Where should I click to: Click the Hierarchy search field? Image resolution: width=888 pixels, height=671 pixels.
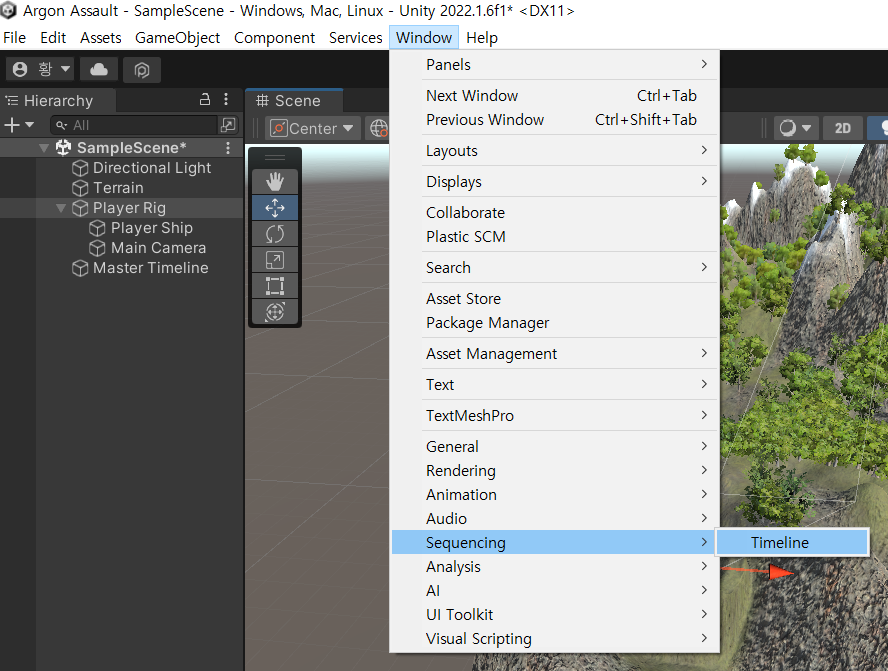pos(134,125)
